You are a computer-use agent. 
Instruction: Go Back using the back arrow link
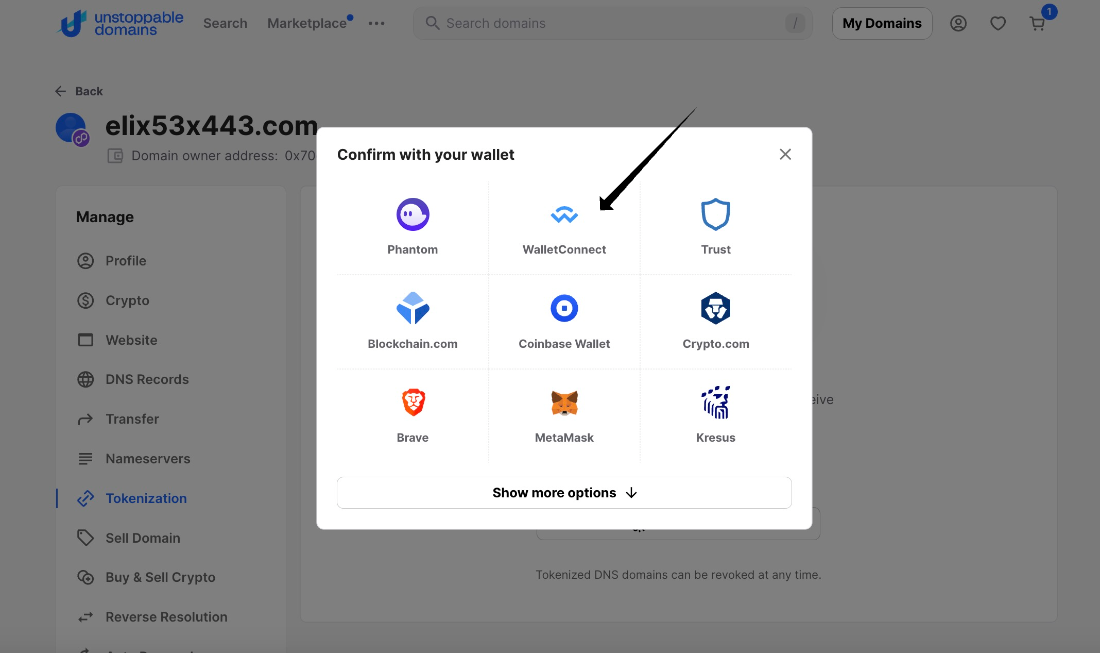point(79,91)
